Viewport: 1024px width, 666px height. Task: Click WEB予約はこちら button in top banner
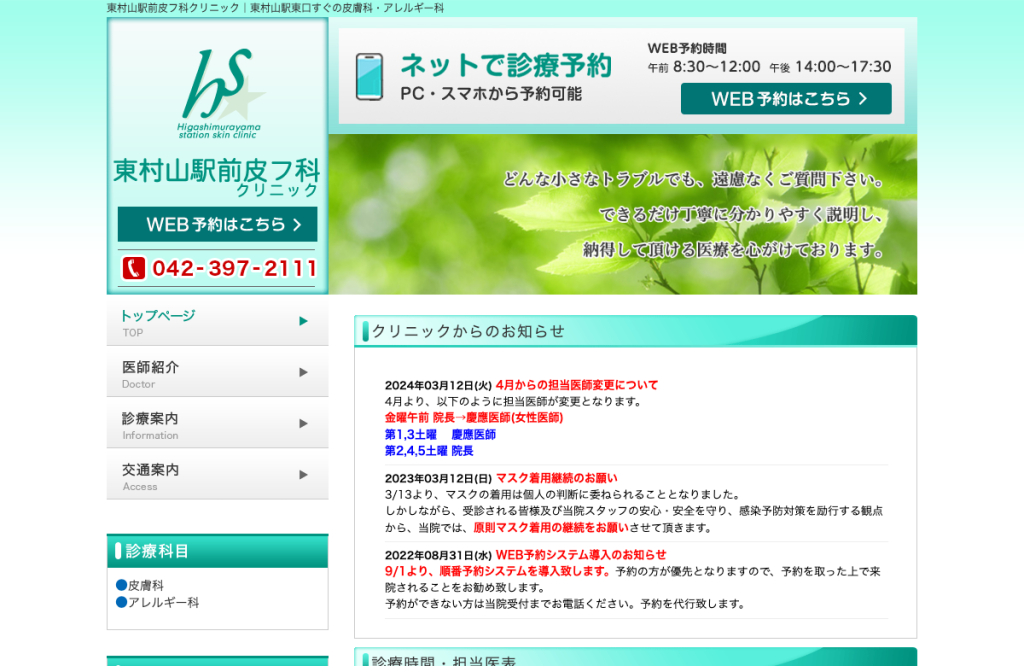[x=786, y=99]
